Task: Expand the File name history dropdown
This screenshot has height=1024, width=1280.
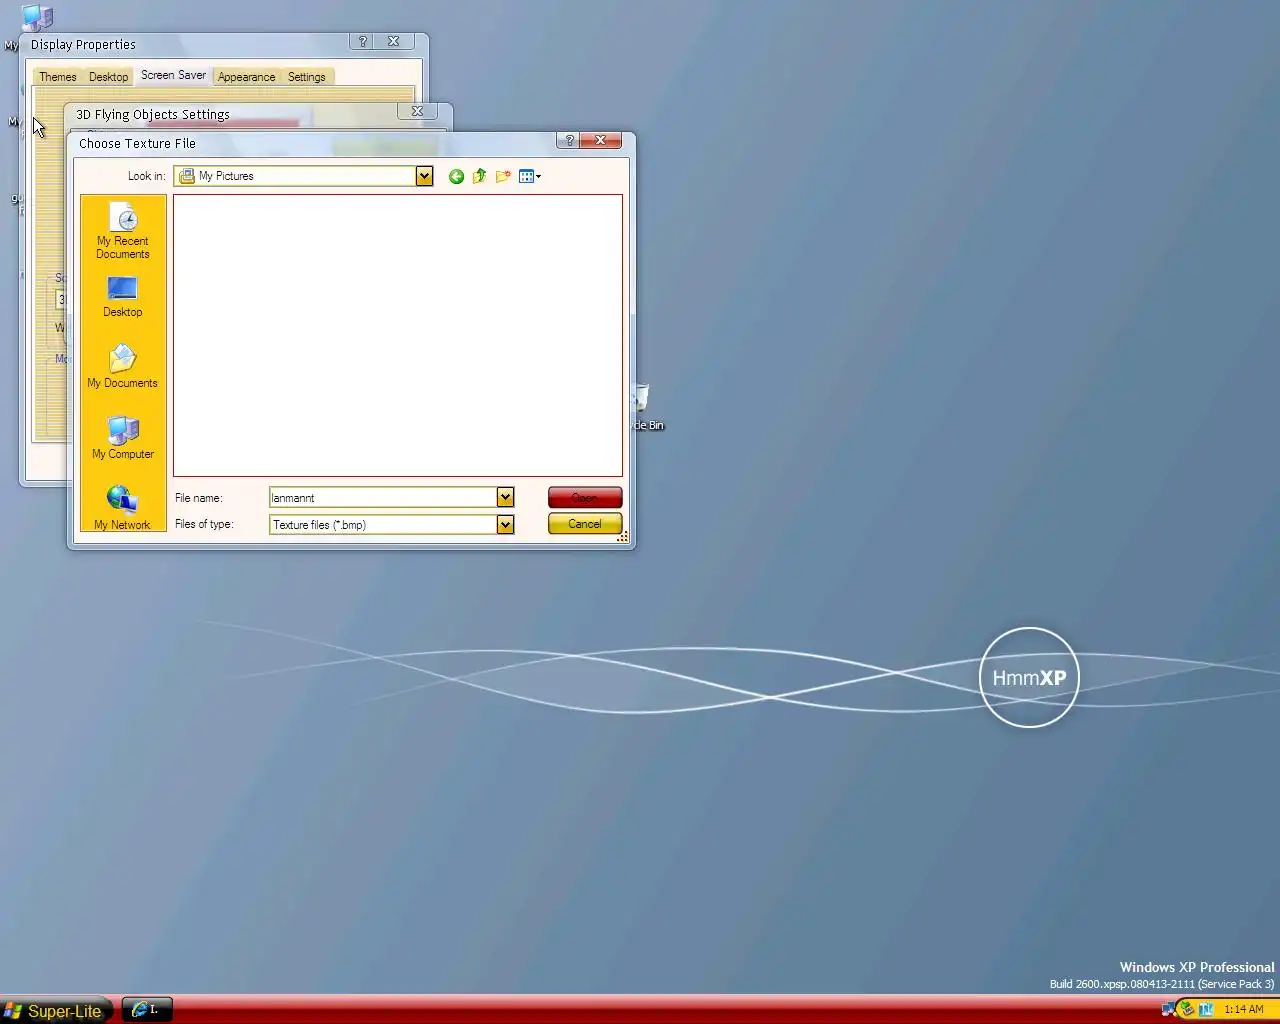Action: point(505,497)
